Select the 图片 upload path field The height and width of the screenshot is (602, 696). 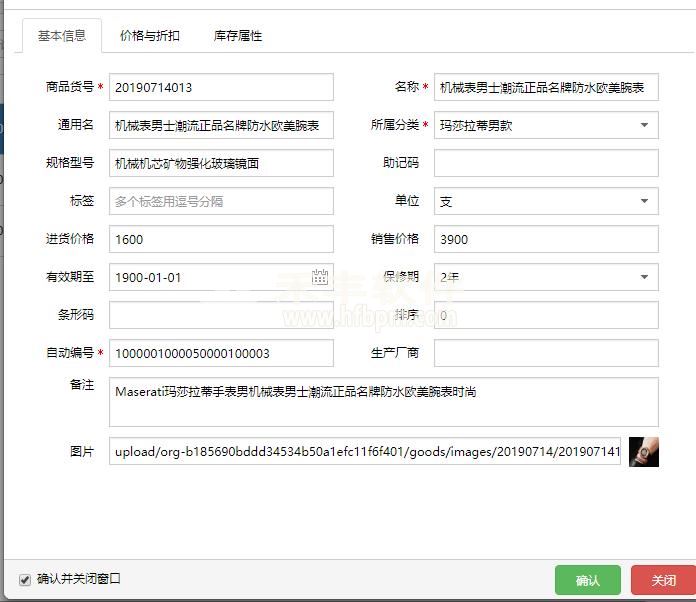(365, 452)
